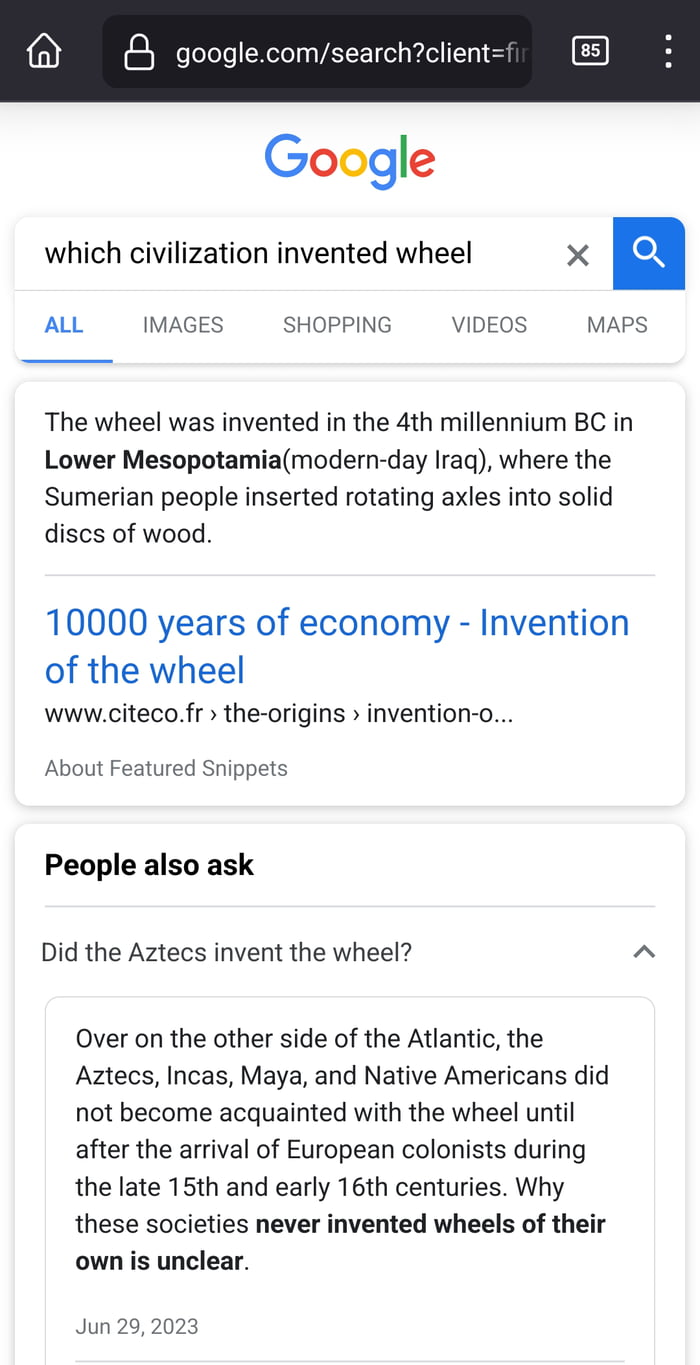The height and width of the screenshot is (1365, 700).
Task: Click the padlock site security icon
Action: (x=139, y=51)
